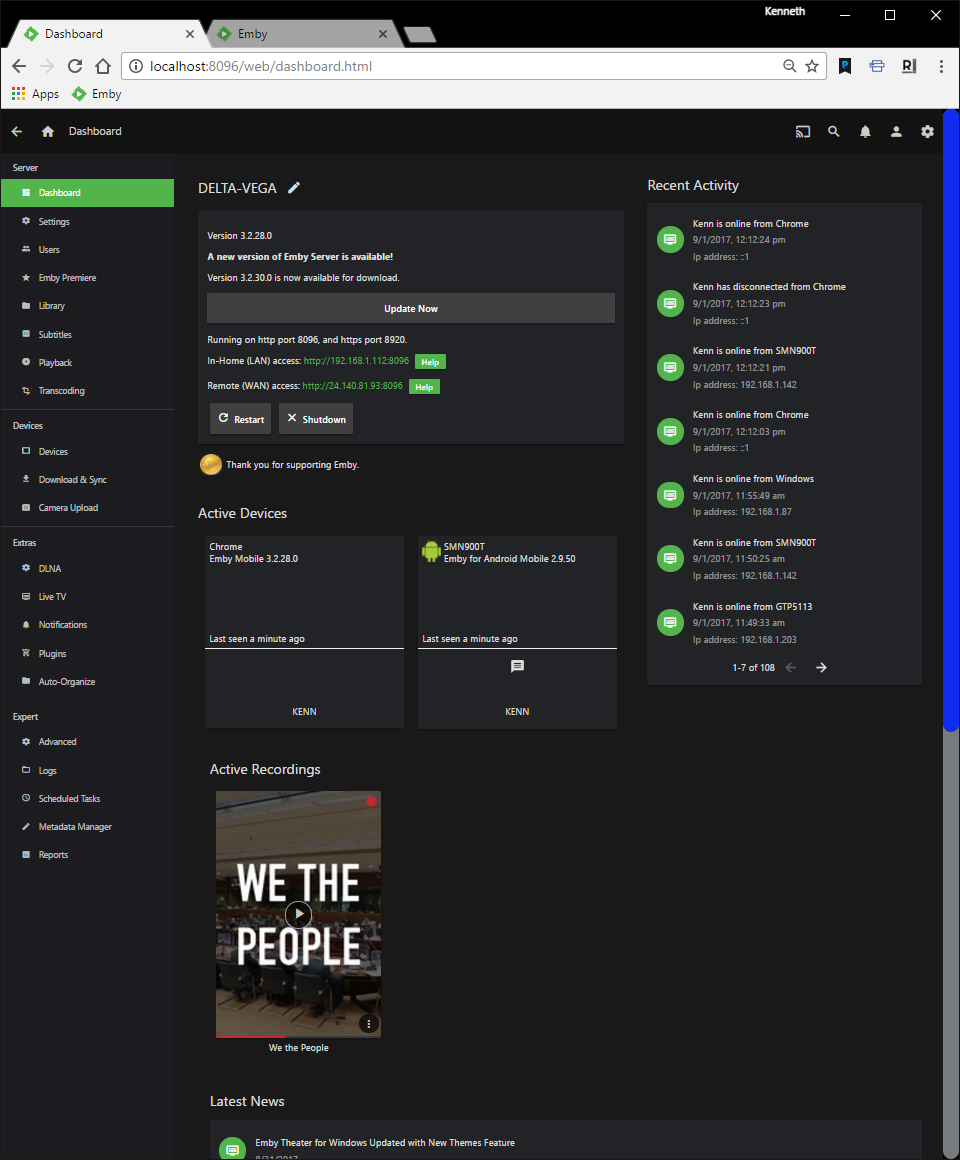
Task: Open We the People recording thumbnail
Action: click(x=298, y=914)
